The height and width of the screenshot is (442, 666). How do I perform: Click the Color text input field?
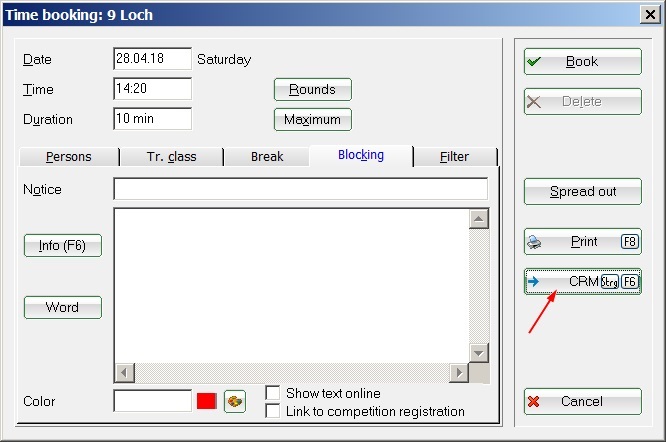[x=152, y=401]
